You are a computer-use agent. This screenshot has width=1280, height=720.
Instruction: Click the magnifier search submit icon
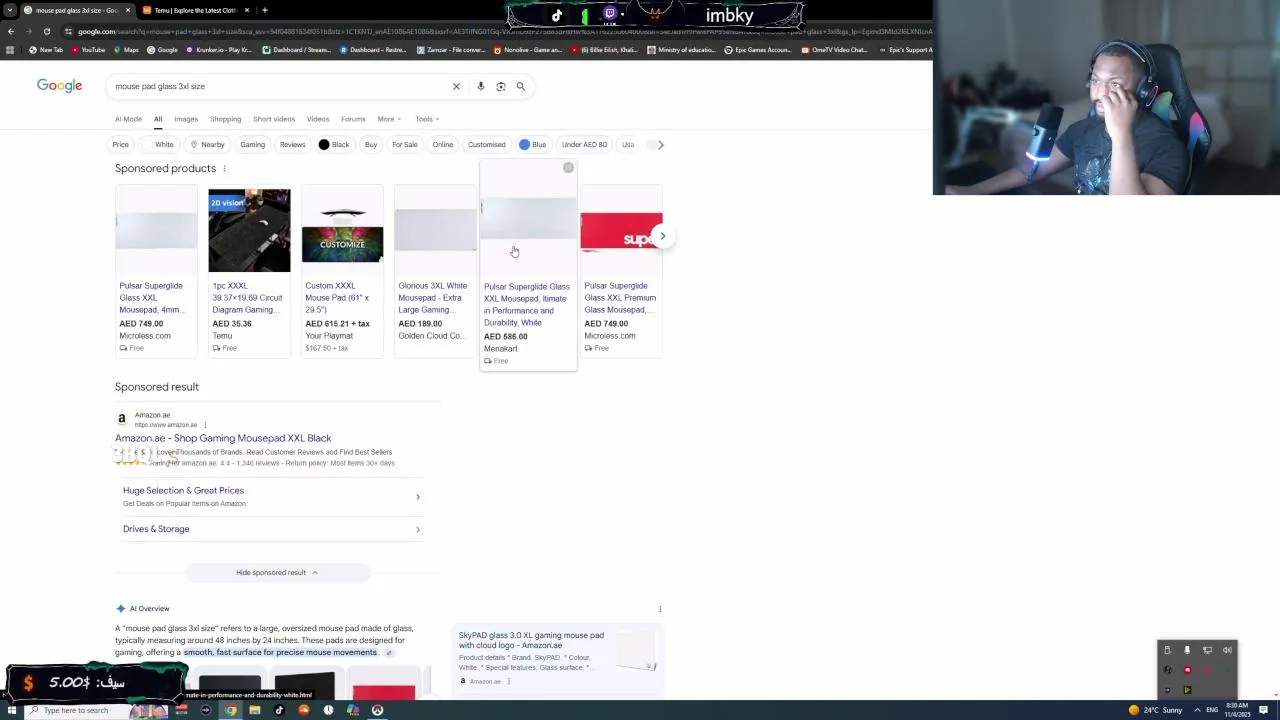[x=520, y=86]
